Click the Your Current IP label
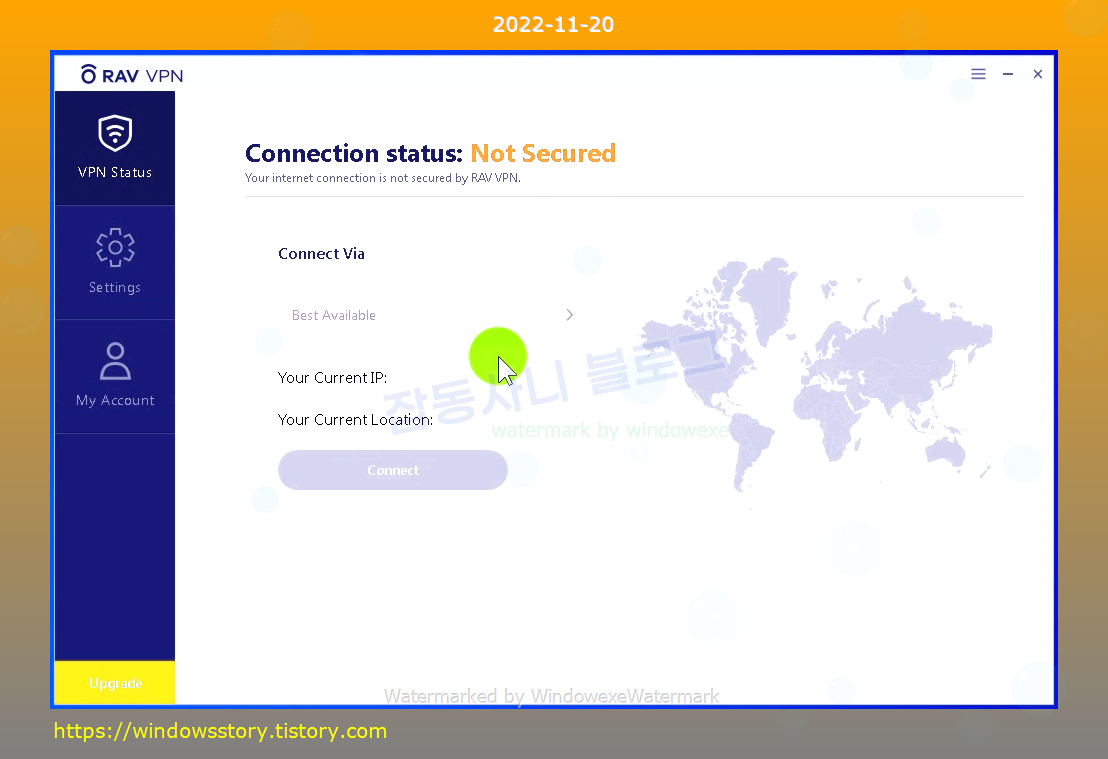Screen dimensions: 1108x759 tap(332, 378)
